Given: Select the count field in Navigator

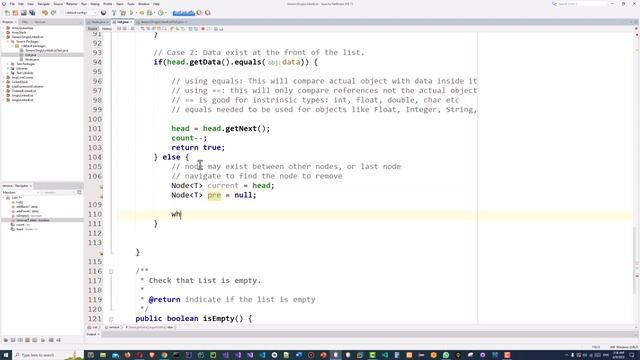Looking at the screenshot, I should [23, 225].
